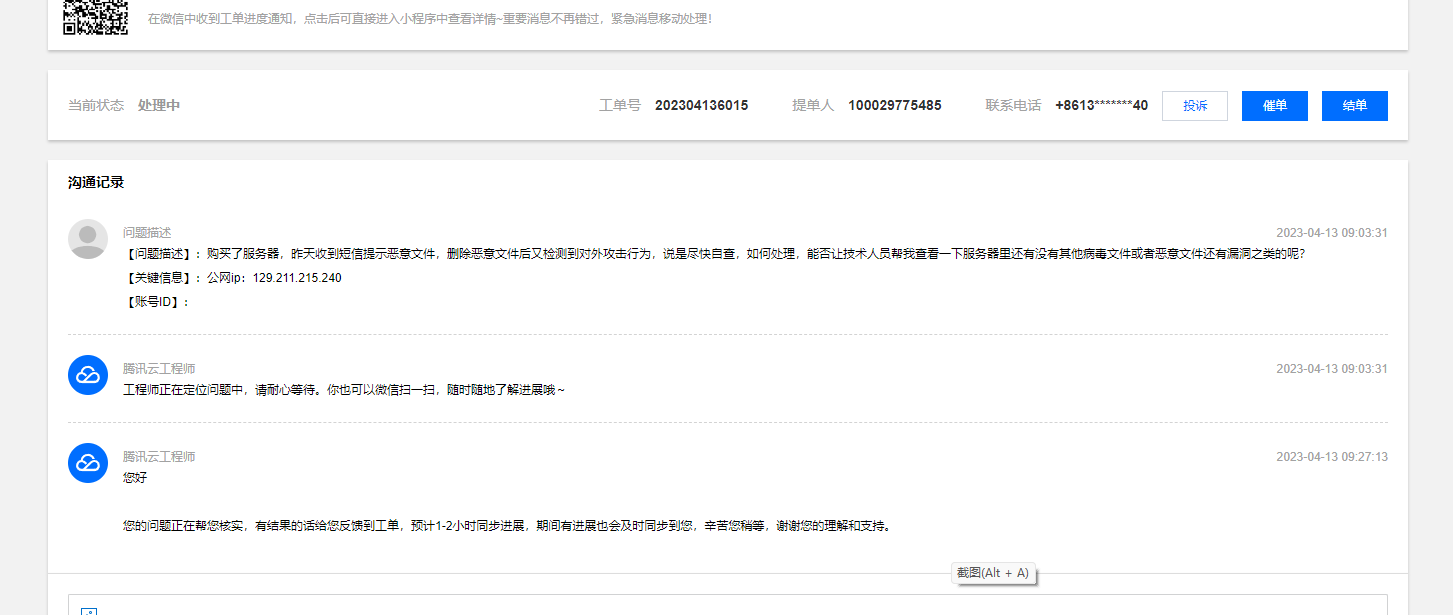The width and height of the screenshot is (1453, 615).
Task: Click the first 腾讯云工程师 cloud avatar
Action: pos(88,375)
